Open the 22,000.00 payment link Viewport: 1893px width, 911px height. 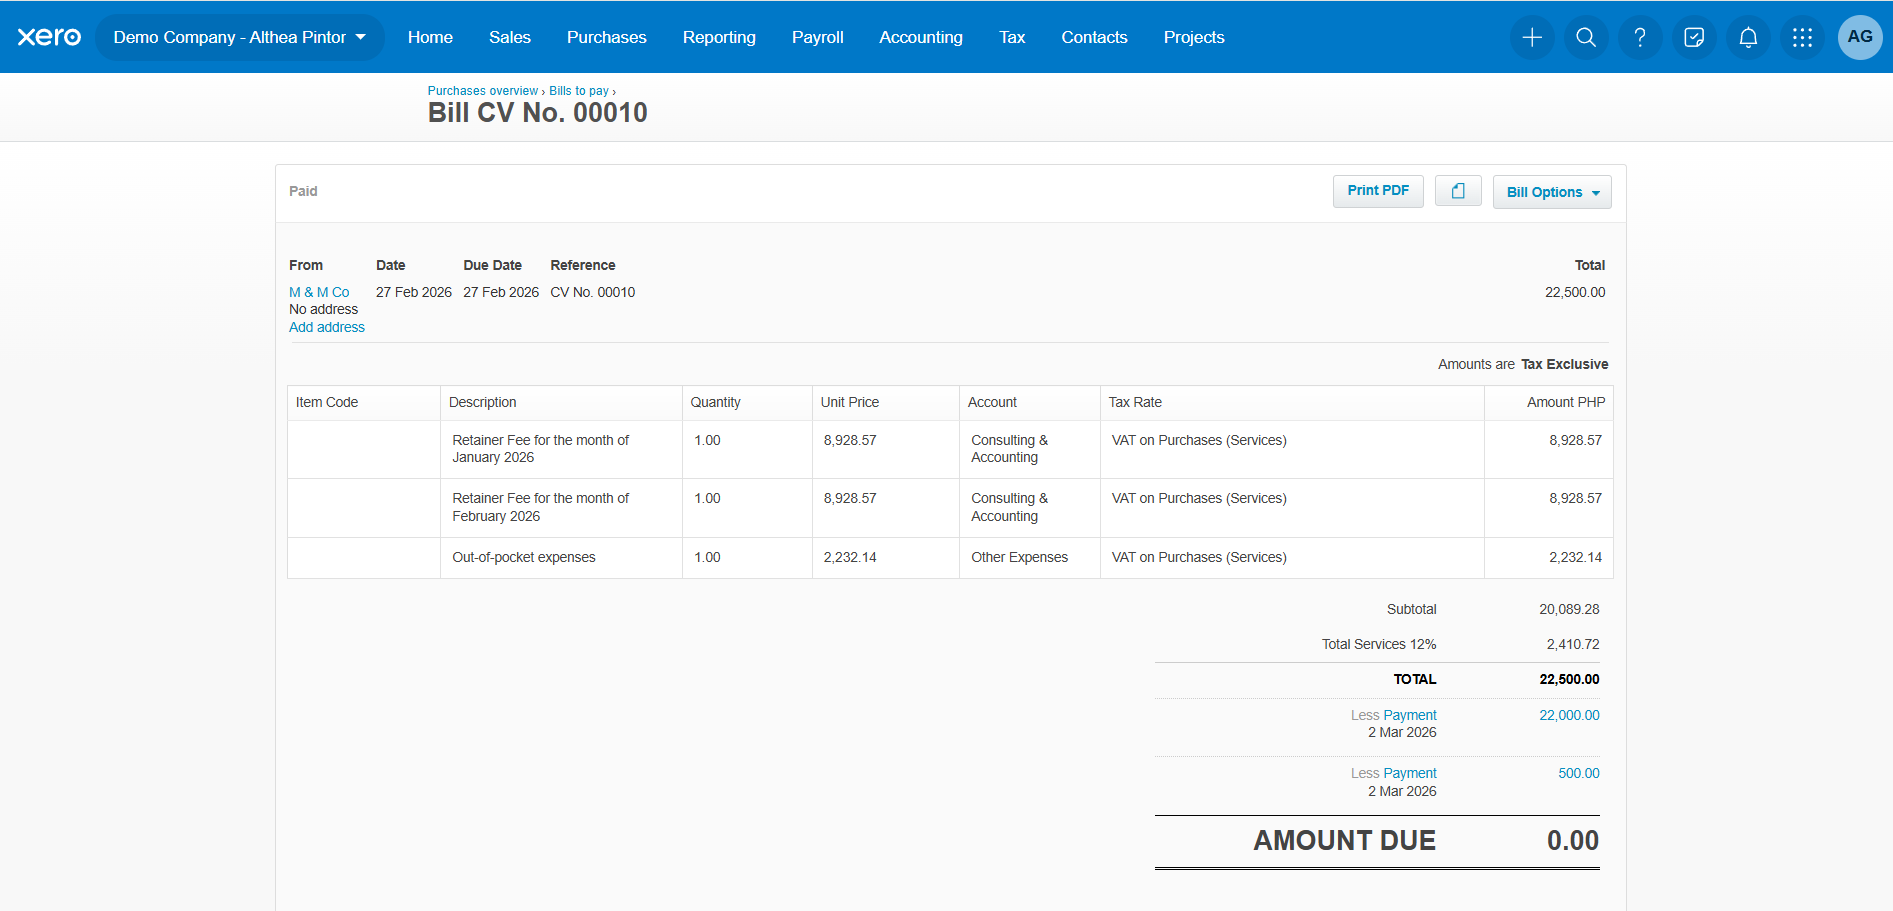click(1569, 715)
